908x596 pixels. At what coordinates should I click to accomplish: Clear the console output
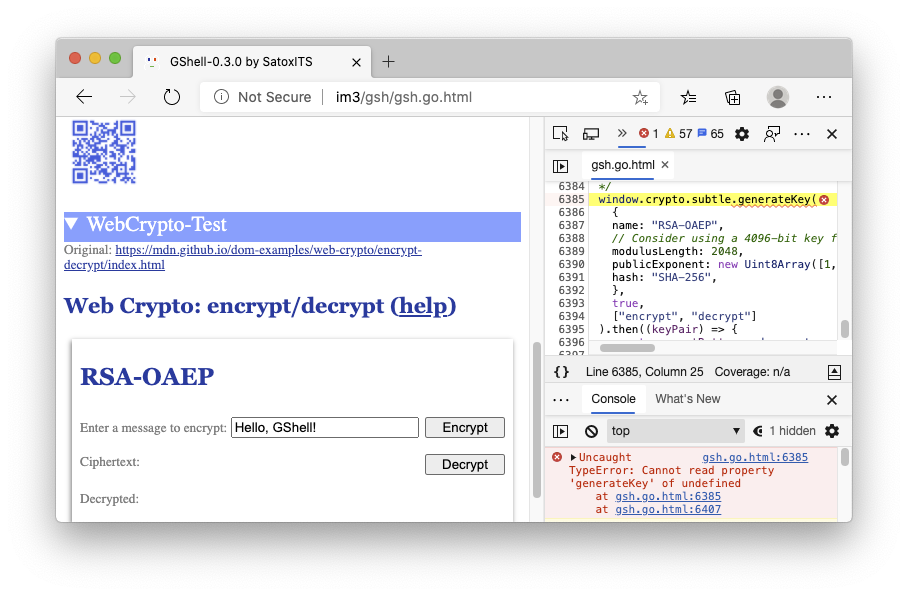[x=591, y=431]
